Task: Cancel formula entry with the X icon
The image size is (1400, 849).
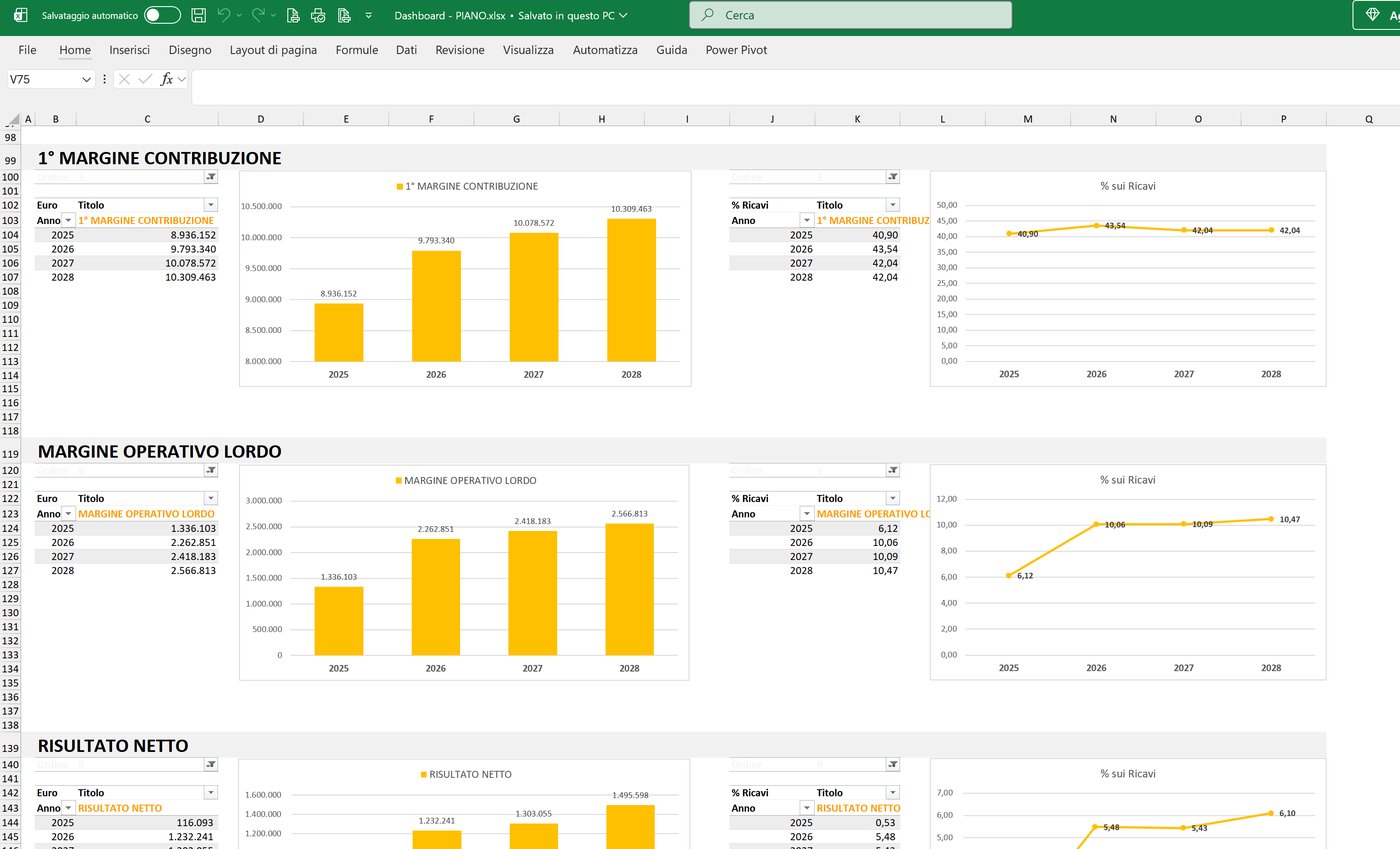Action: click(124, 79)
